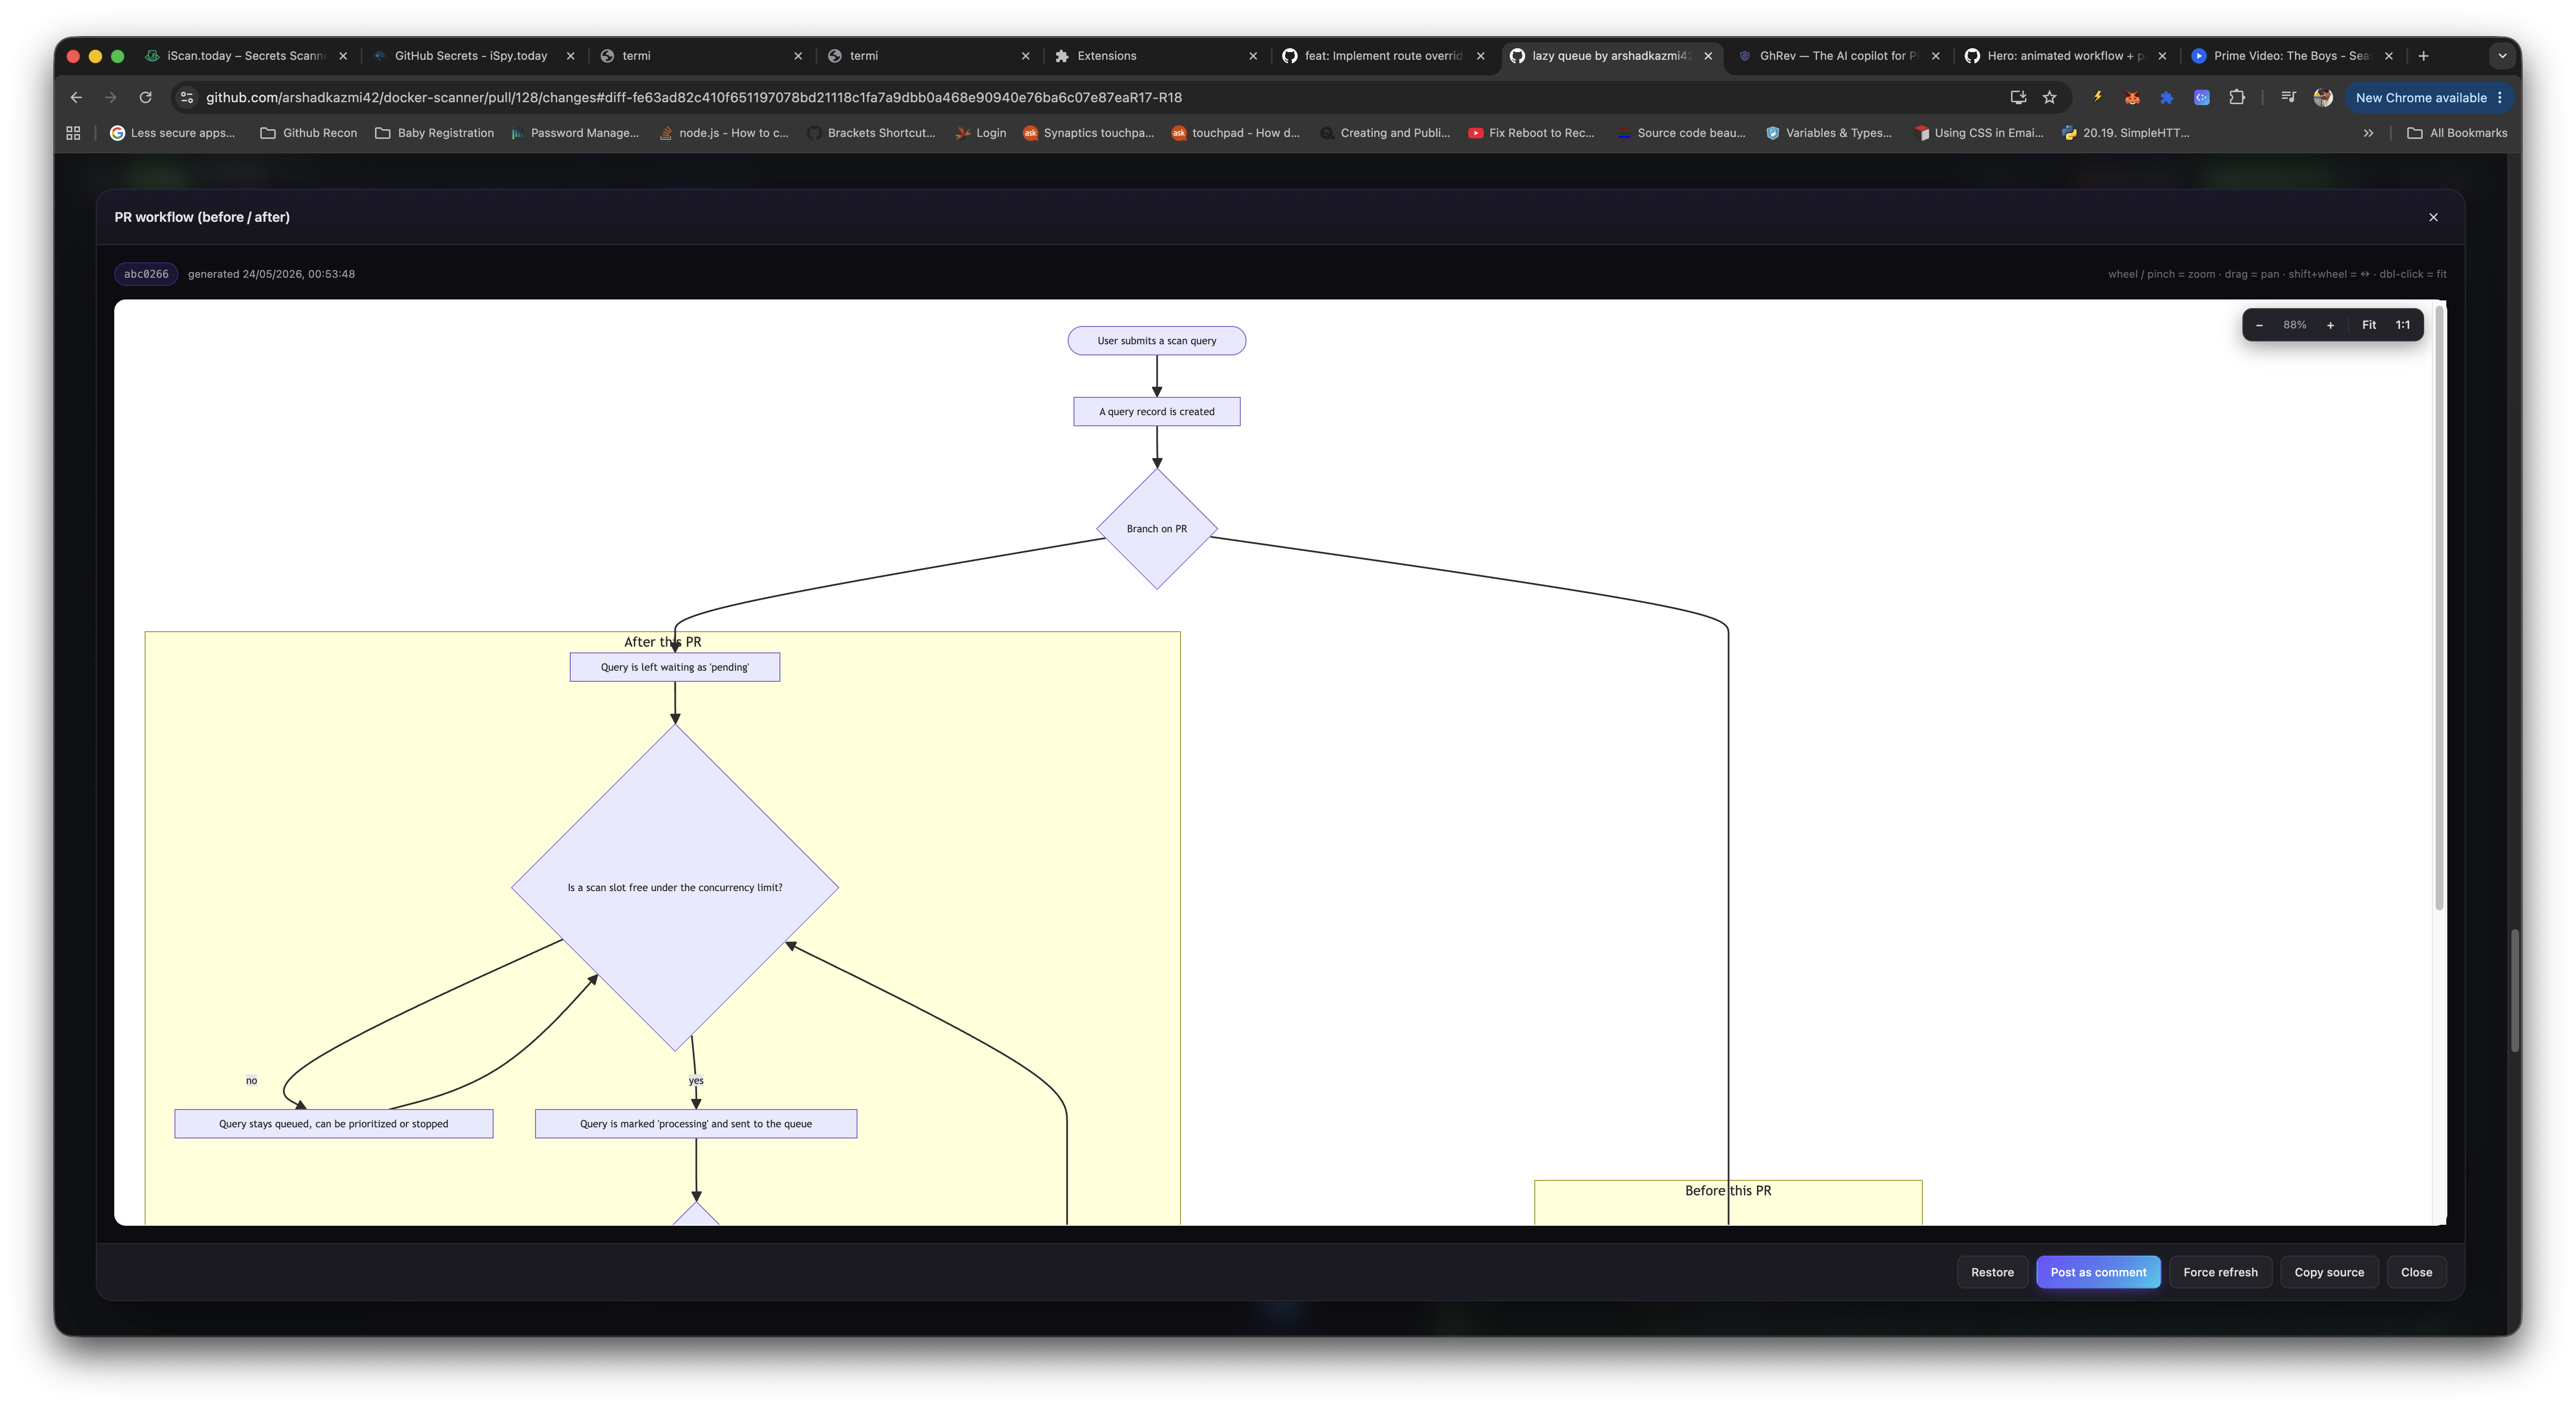This screenshot has width=2576, height=1408.
Task: Show more bookmarks with the double chevron
Action: point(2368,133)
